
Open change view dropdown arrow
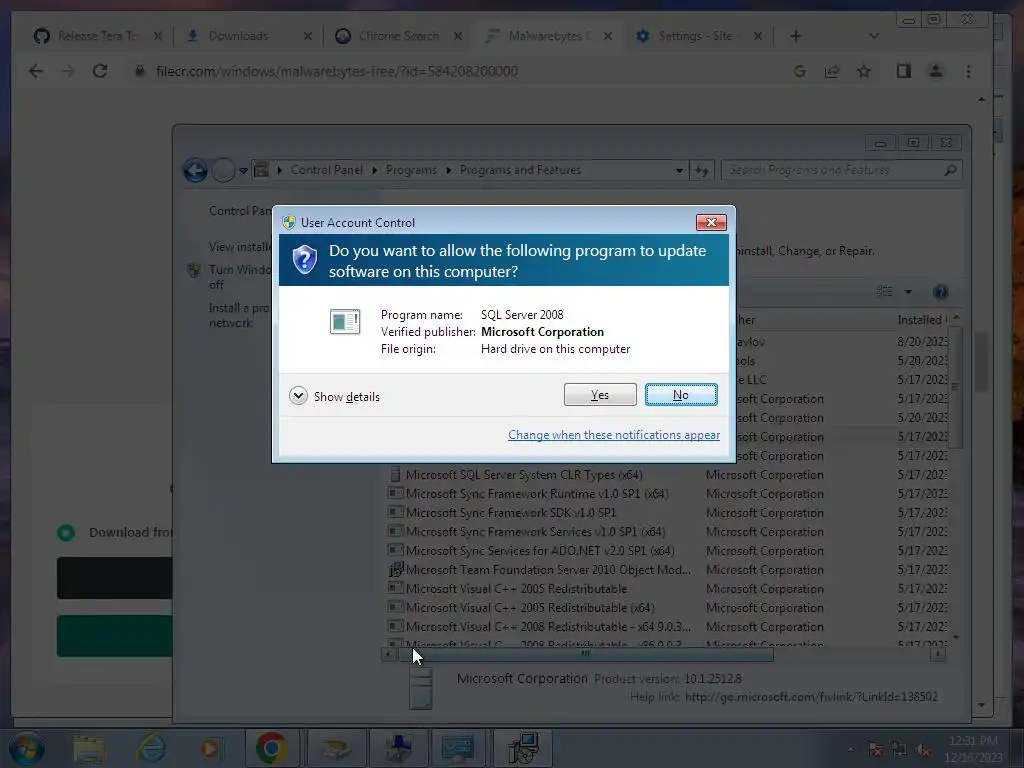(x=908, y=292)
